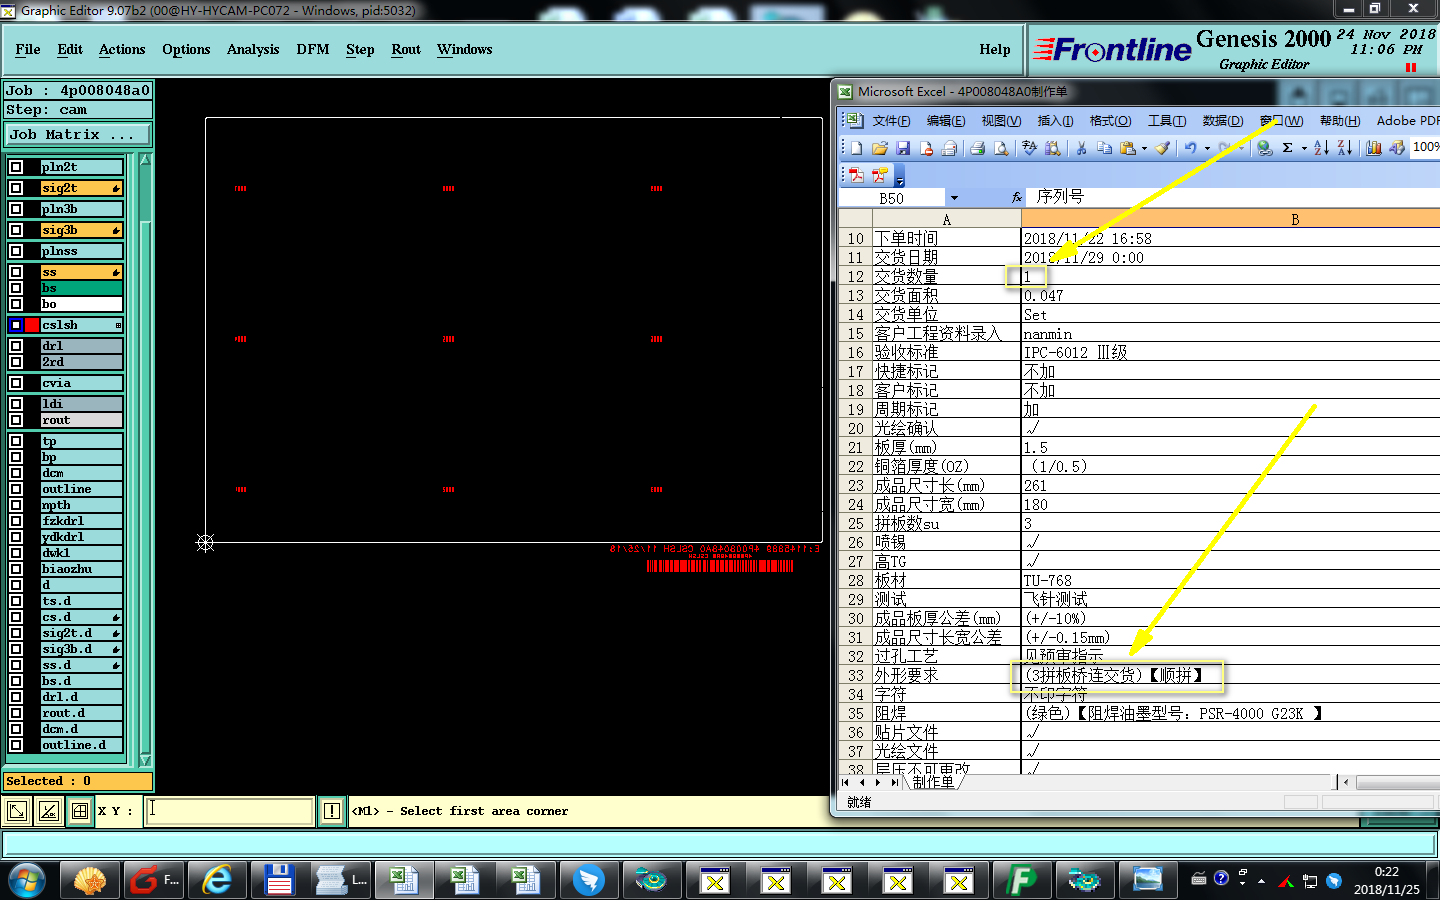Open the Analysis menu in Genesis
Screen dimensions: 1440x900
tap(253, 49)
